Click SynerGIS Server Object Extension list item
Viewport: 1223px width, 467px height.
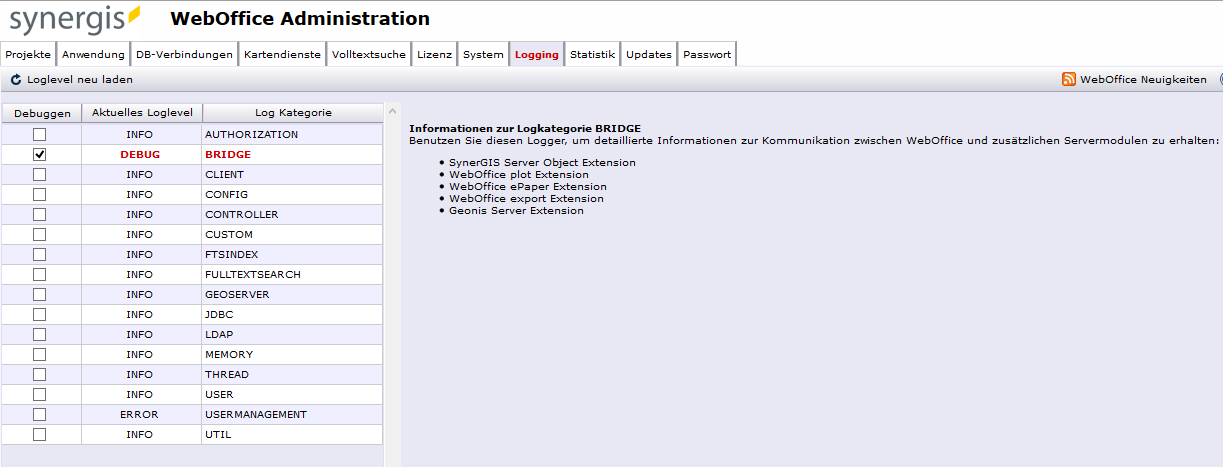click(x=542, y=162)
